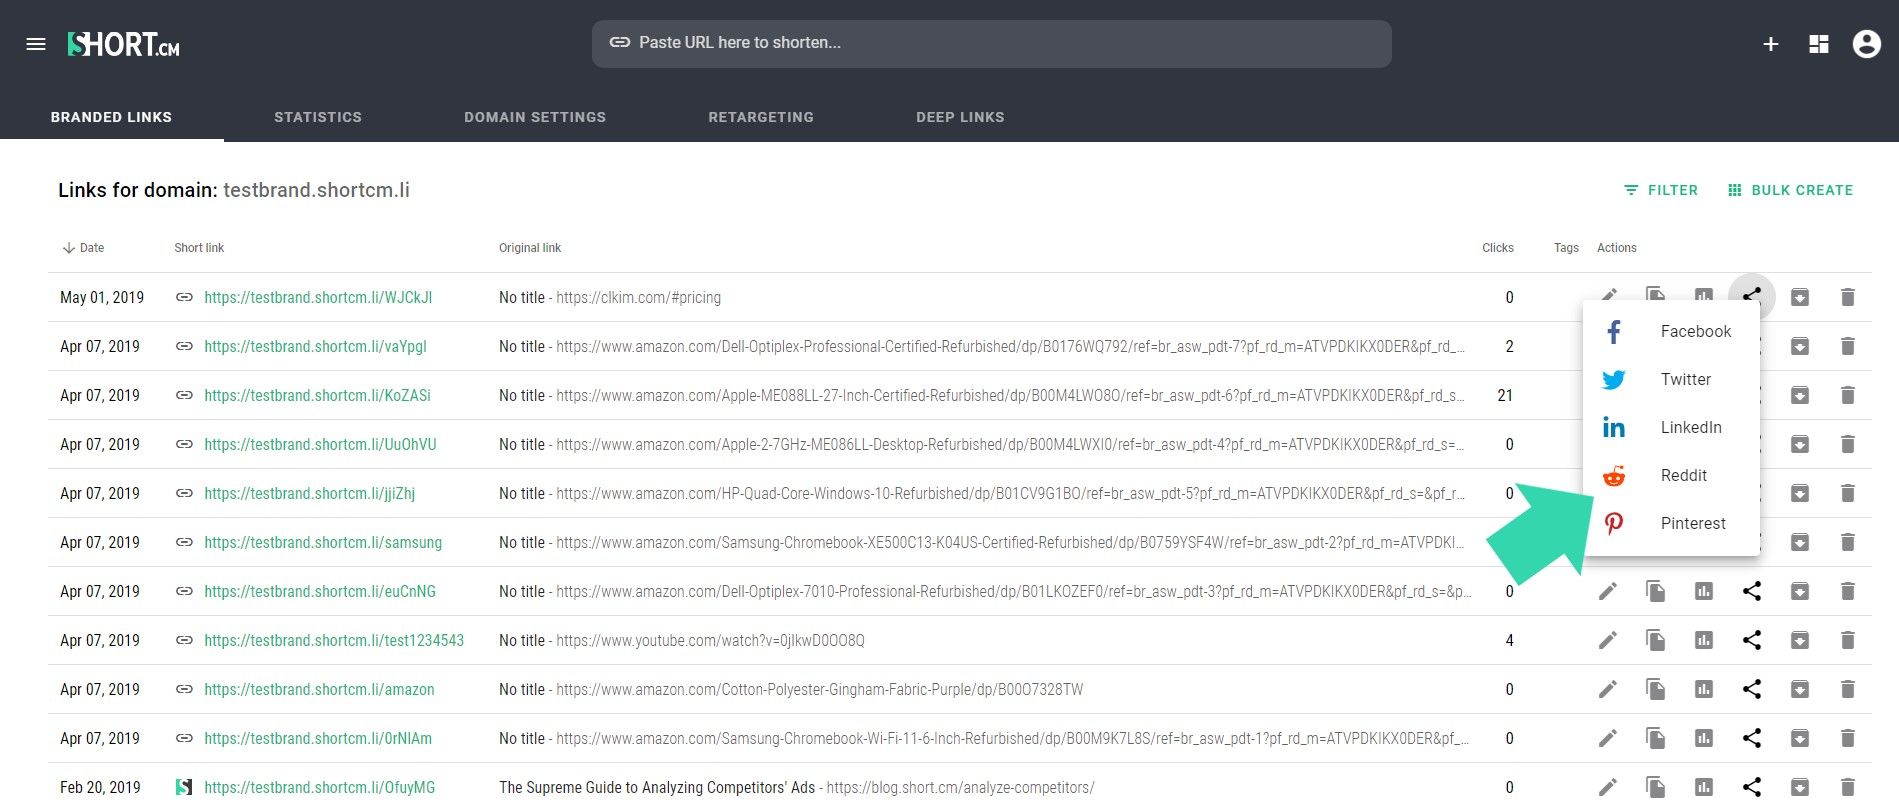
Task: Open short link testbrand.shortcm.li/vaYpgl
Action: point(315,346)
